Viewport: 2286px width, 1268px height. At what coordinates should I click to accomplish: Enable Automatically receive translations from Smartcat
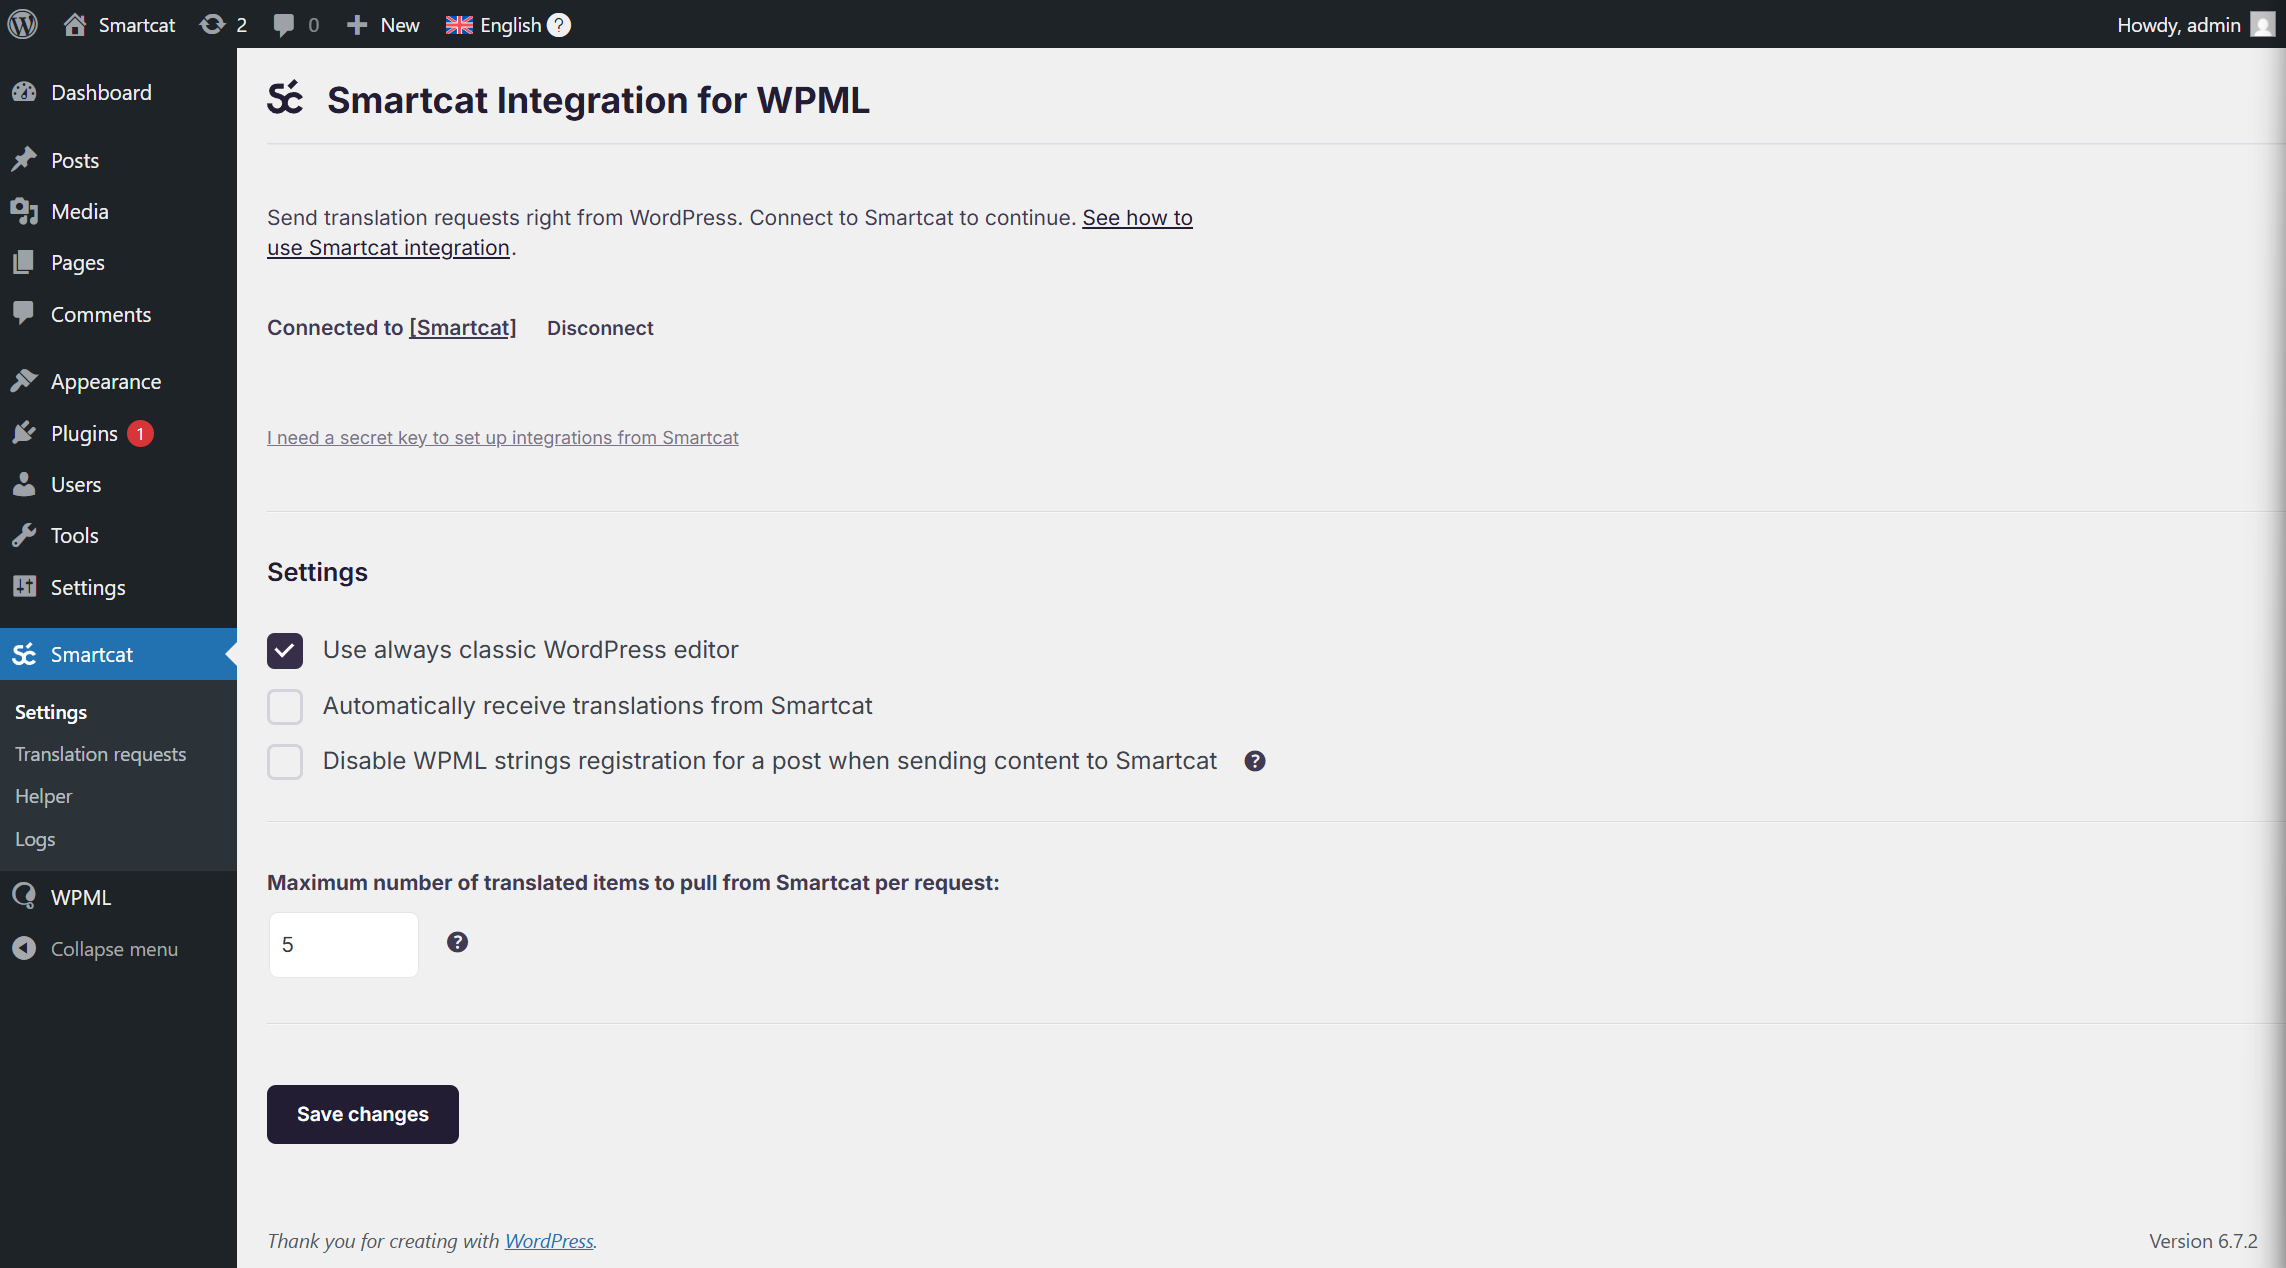(x=285, y=706)
